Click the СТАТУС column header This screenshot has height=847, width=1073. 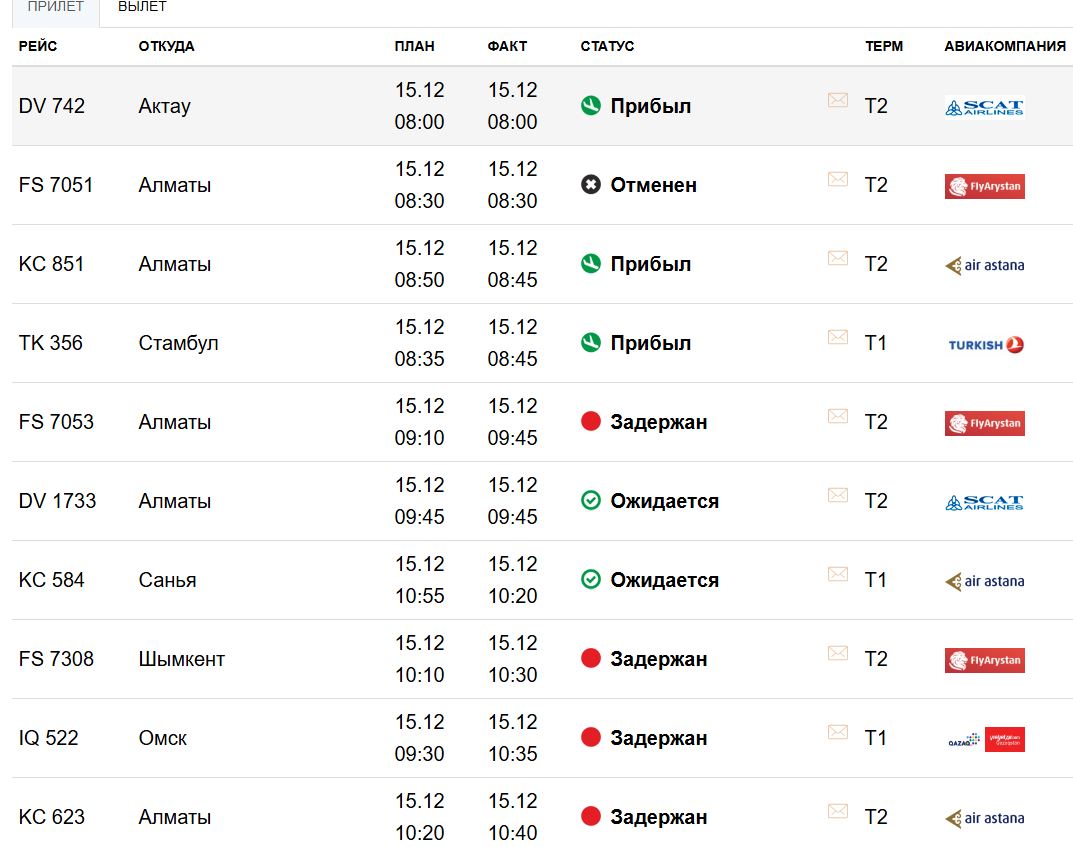(607, 46)
